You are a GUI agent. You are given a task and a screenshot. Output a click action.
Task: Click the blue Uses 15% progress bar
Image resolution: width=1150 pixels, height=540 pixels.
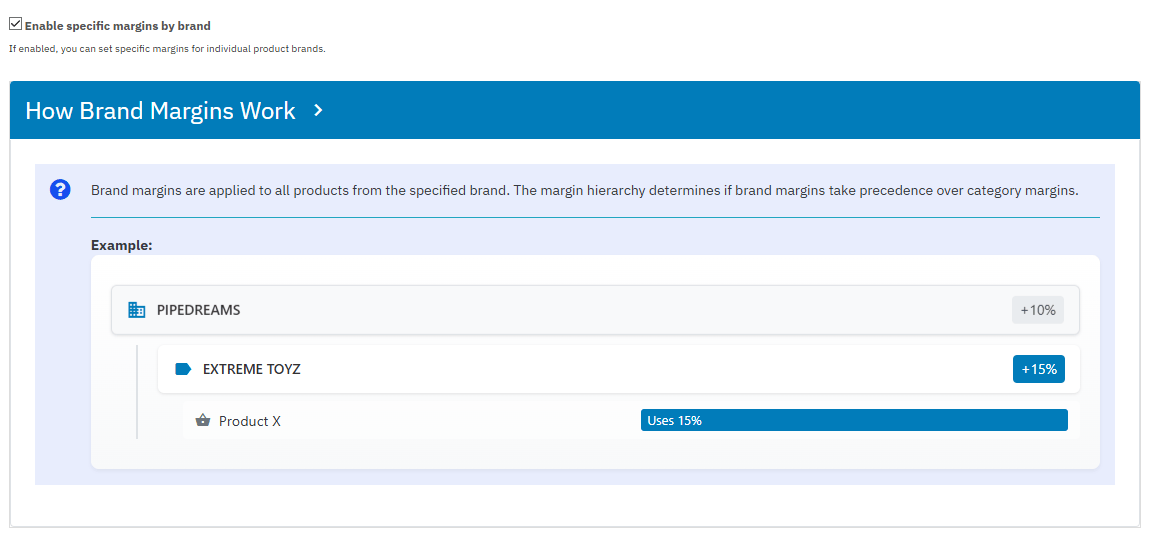click(853, 420)
